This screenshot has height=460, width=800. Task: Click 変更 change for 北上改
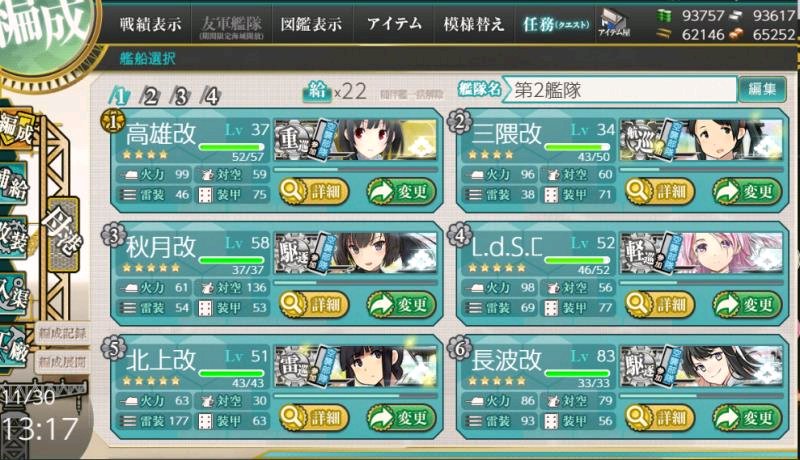[401, 418]
